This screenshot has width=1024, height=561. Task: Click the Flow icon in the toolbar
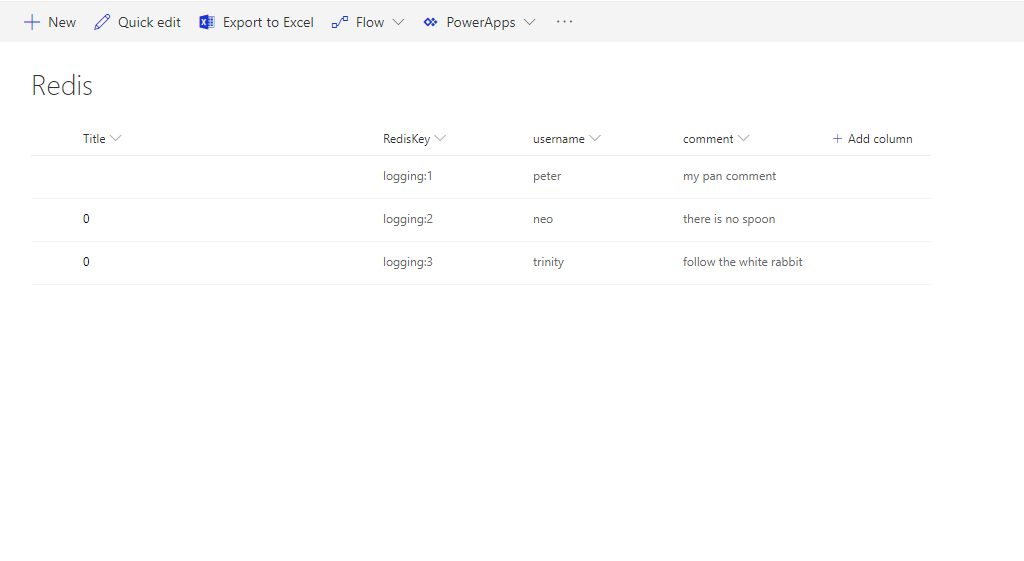tap(340, 22)
